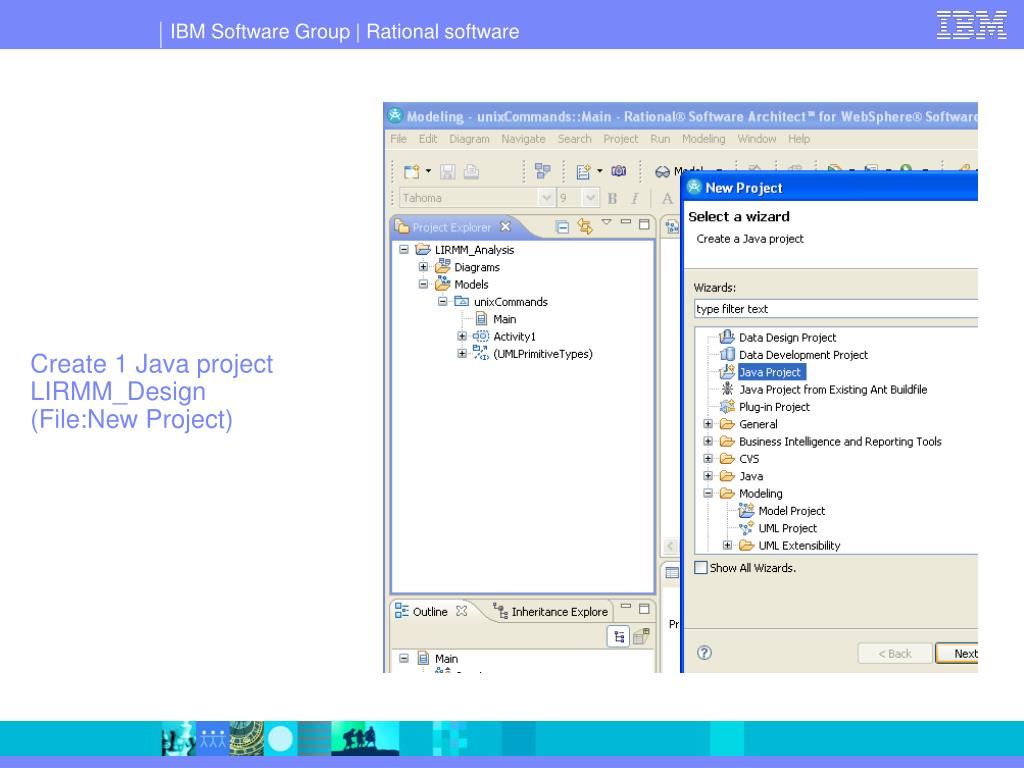Viewport: 1024px width, 768px height.
Task: Collapse the Models folder node
Action: tap(423, 284)
